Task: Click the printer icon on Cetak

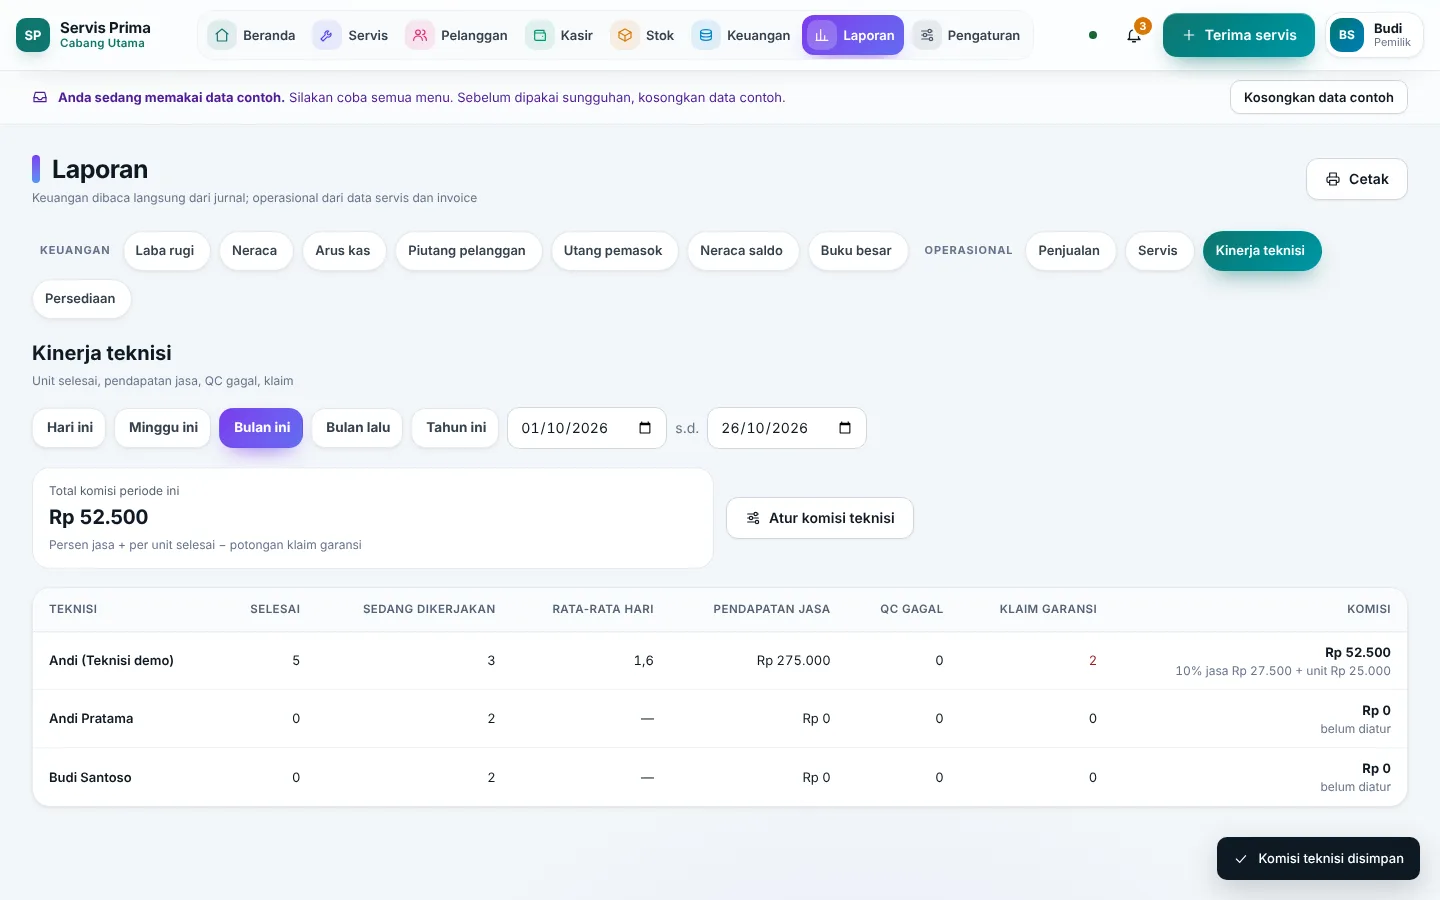Action: tap(1333, 179)
